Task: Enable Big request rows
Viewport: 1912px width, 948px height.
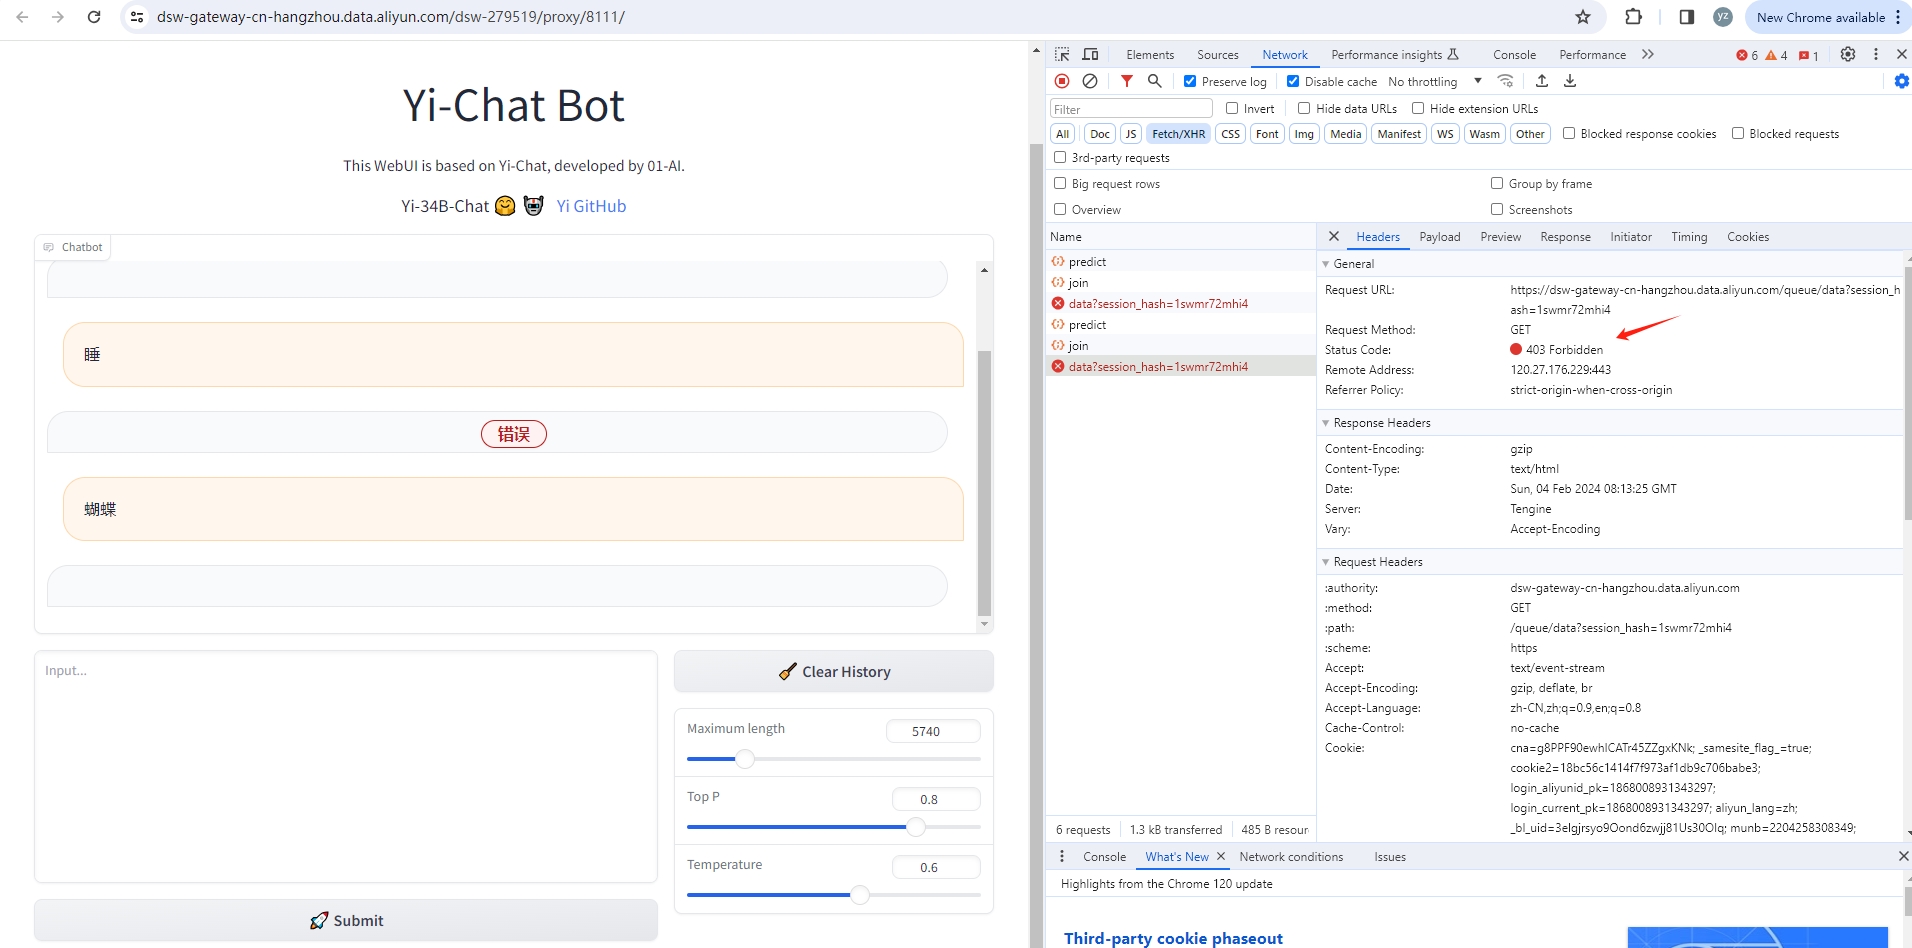Action: pyautogui.click(x=1060, y=183)
